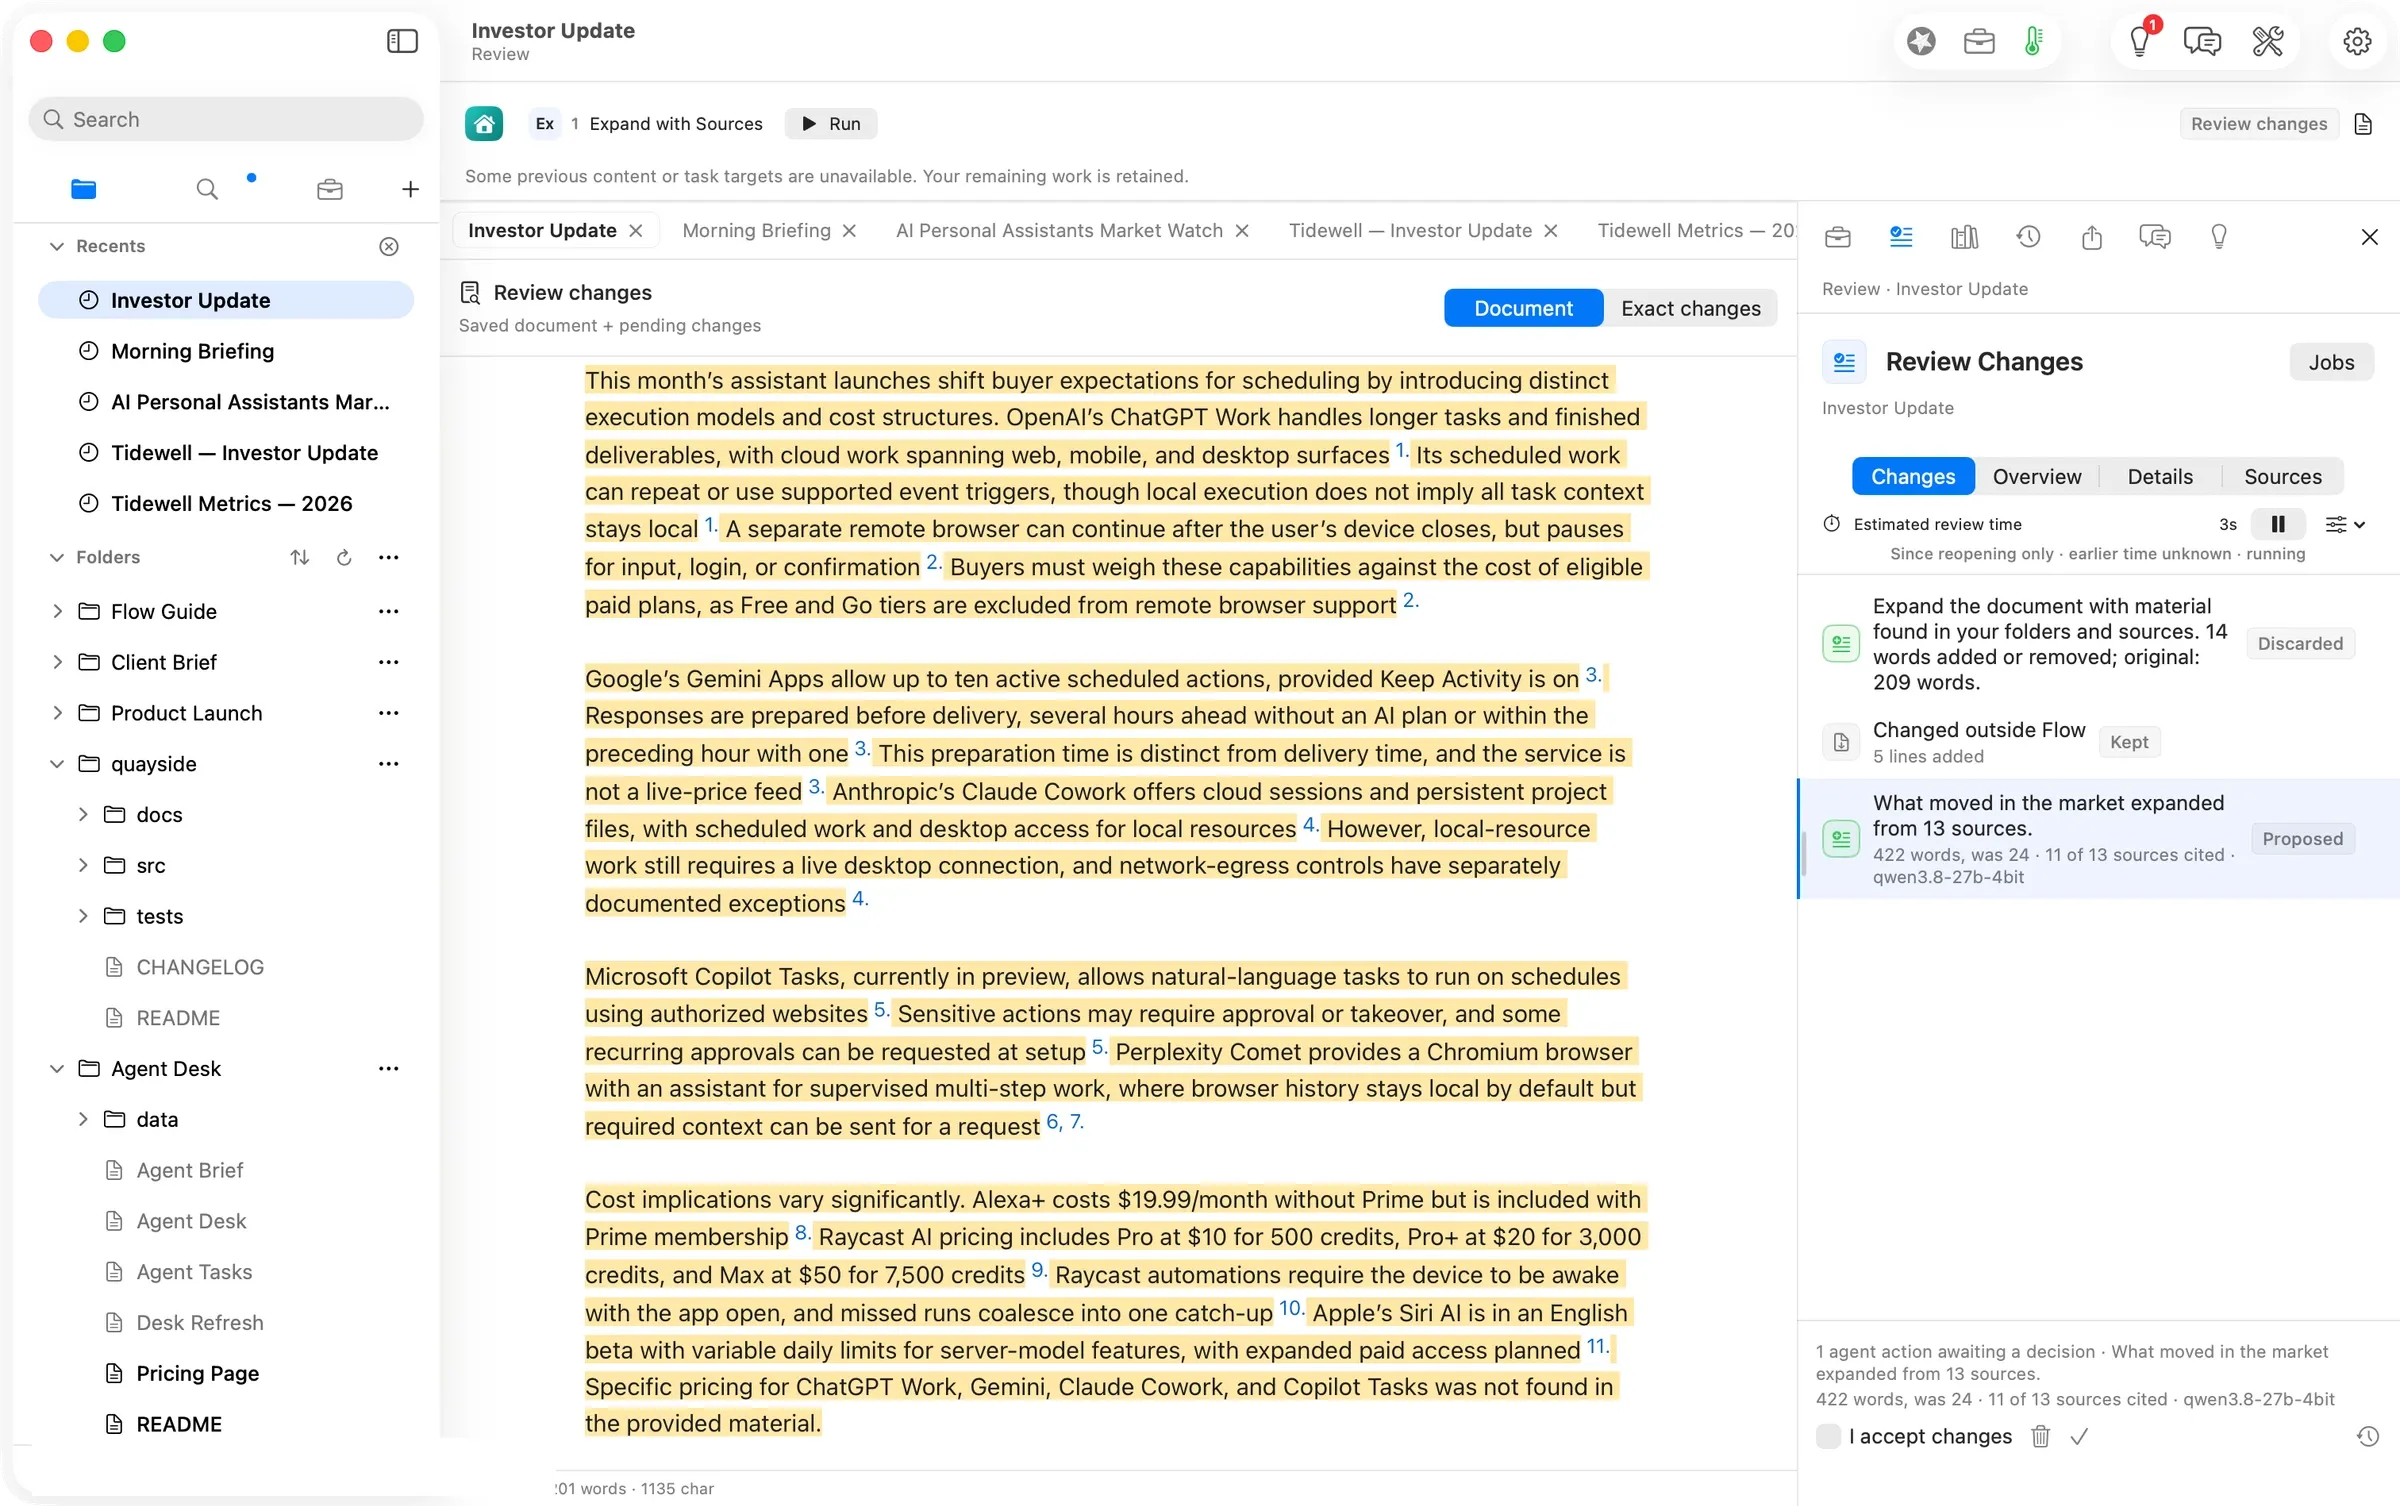Open the bar chart icon in review panel
The height and width of the screenshot is (1506, 2400).
coord(1964,237)
